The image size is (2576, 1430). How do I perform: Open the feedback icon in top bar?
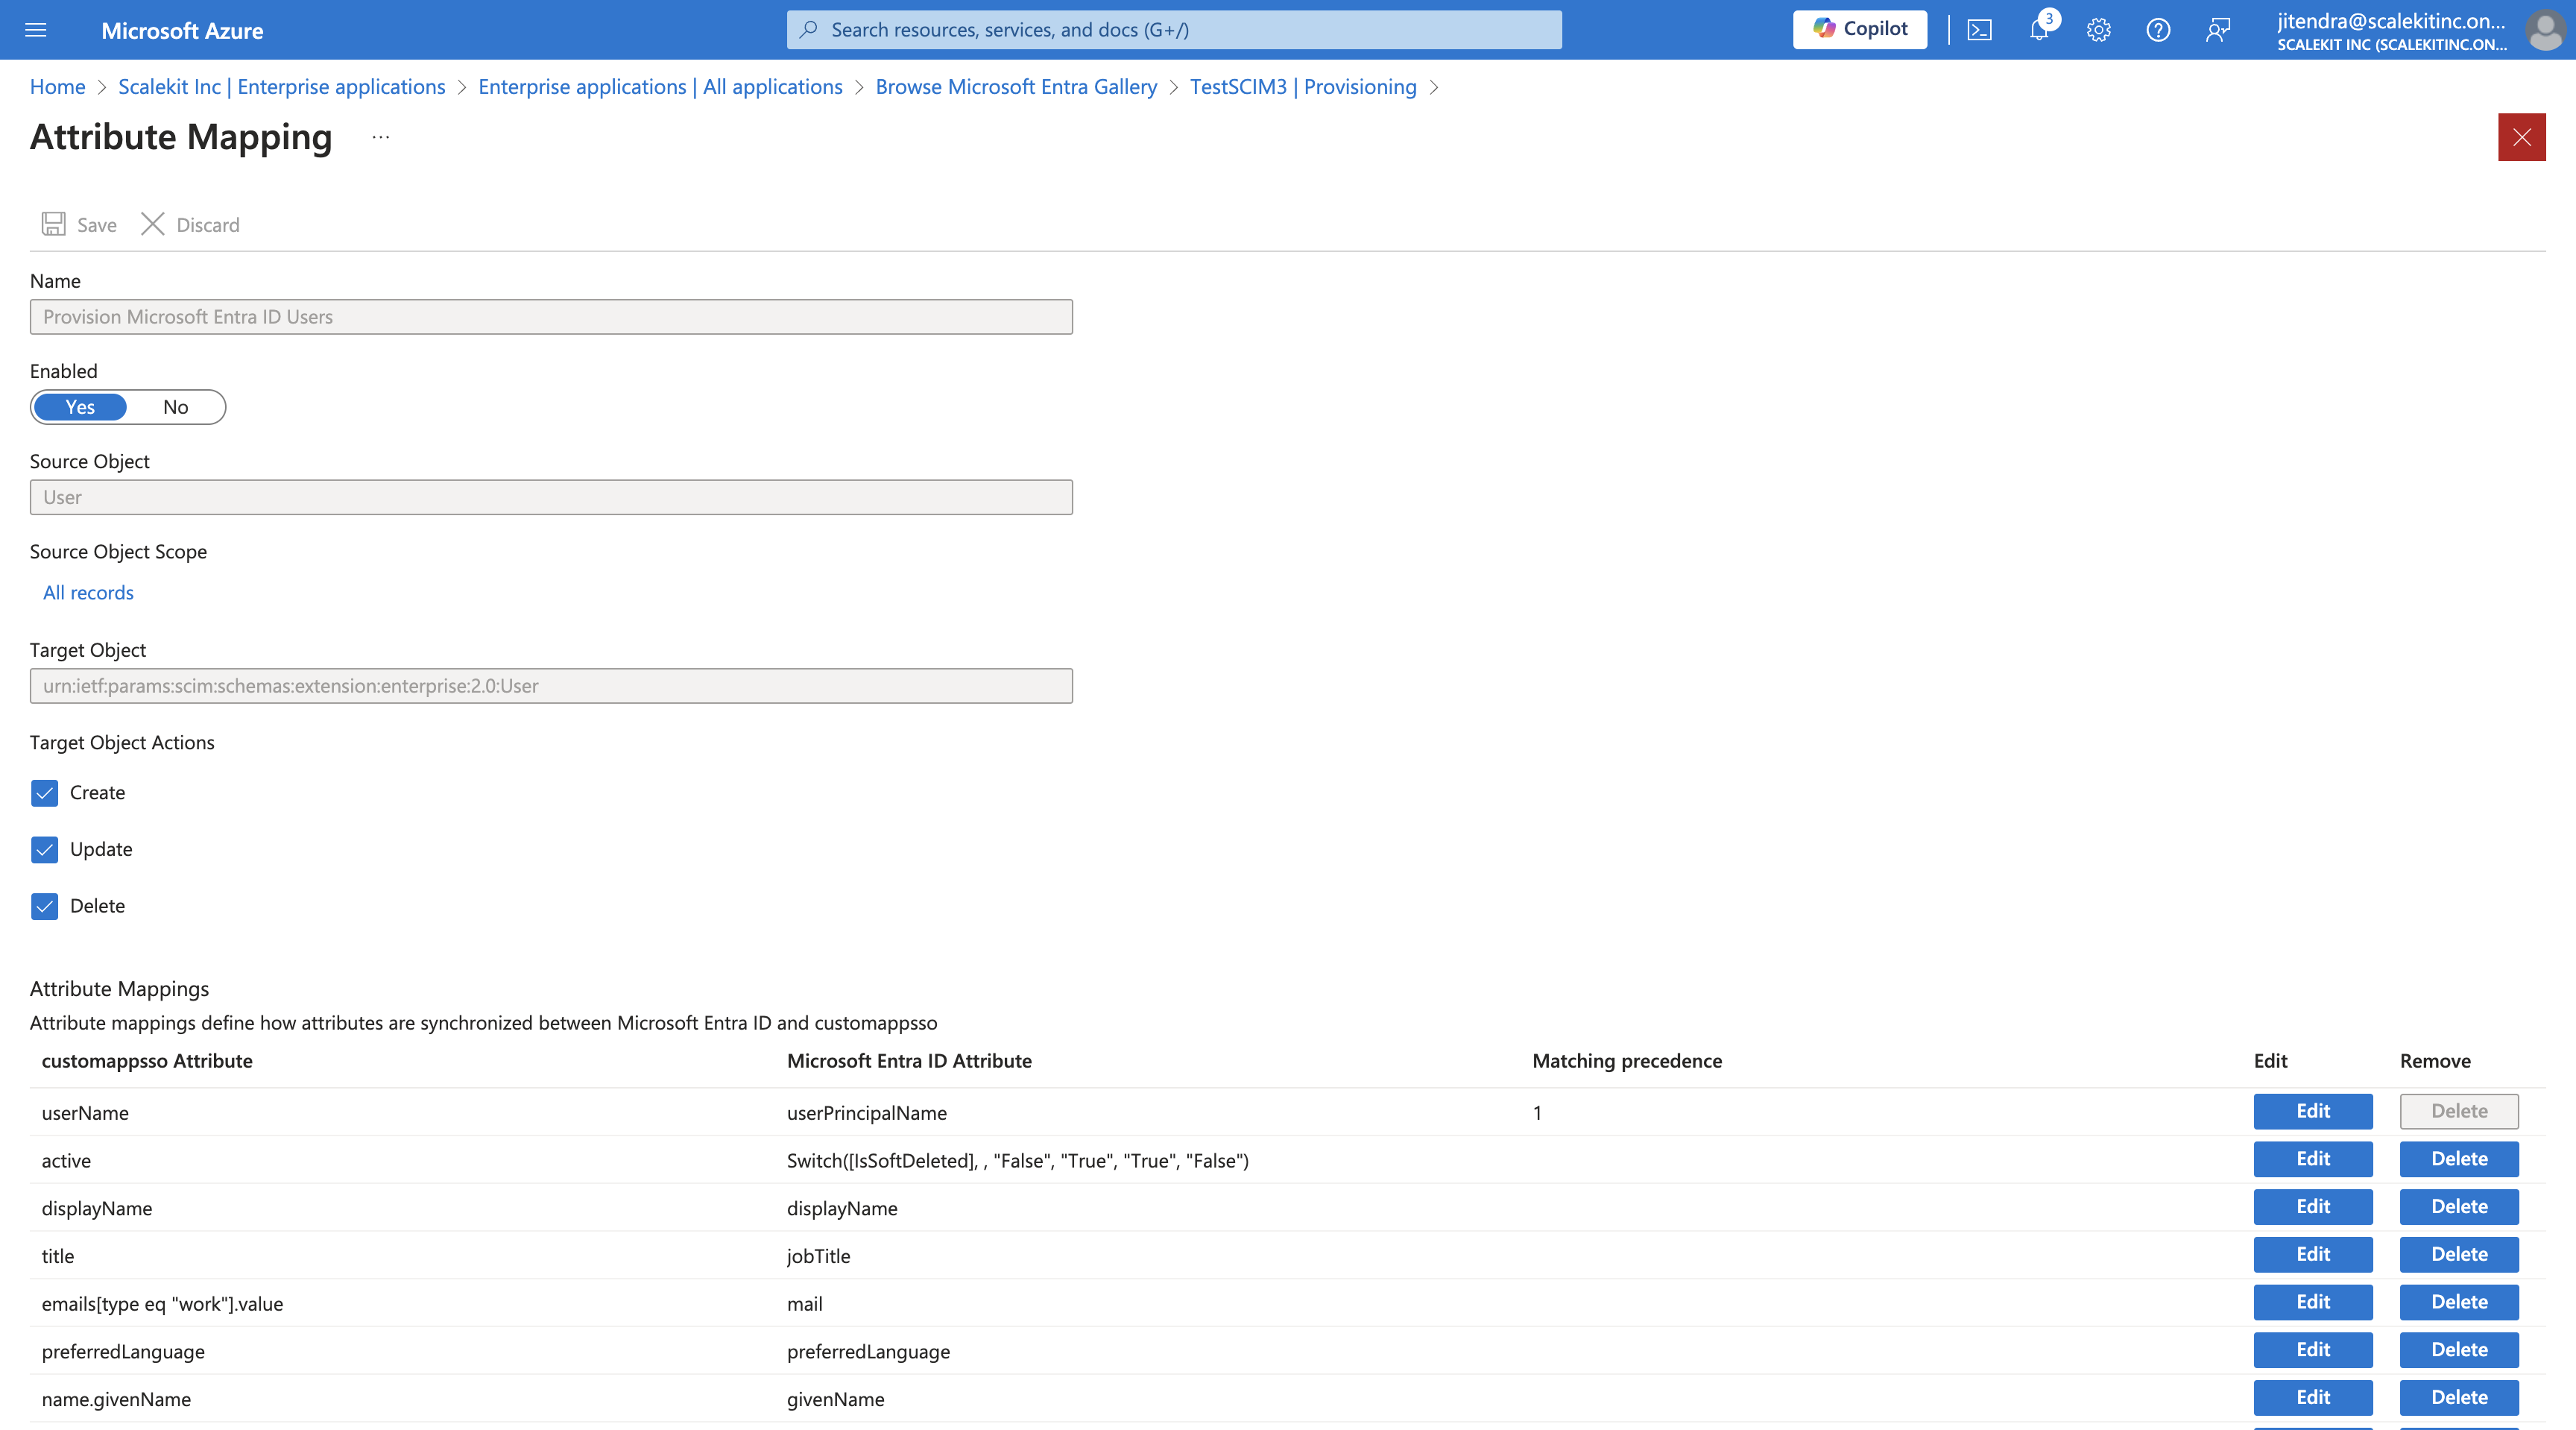click(x=2217, y=30)
